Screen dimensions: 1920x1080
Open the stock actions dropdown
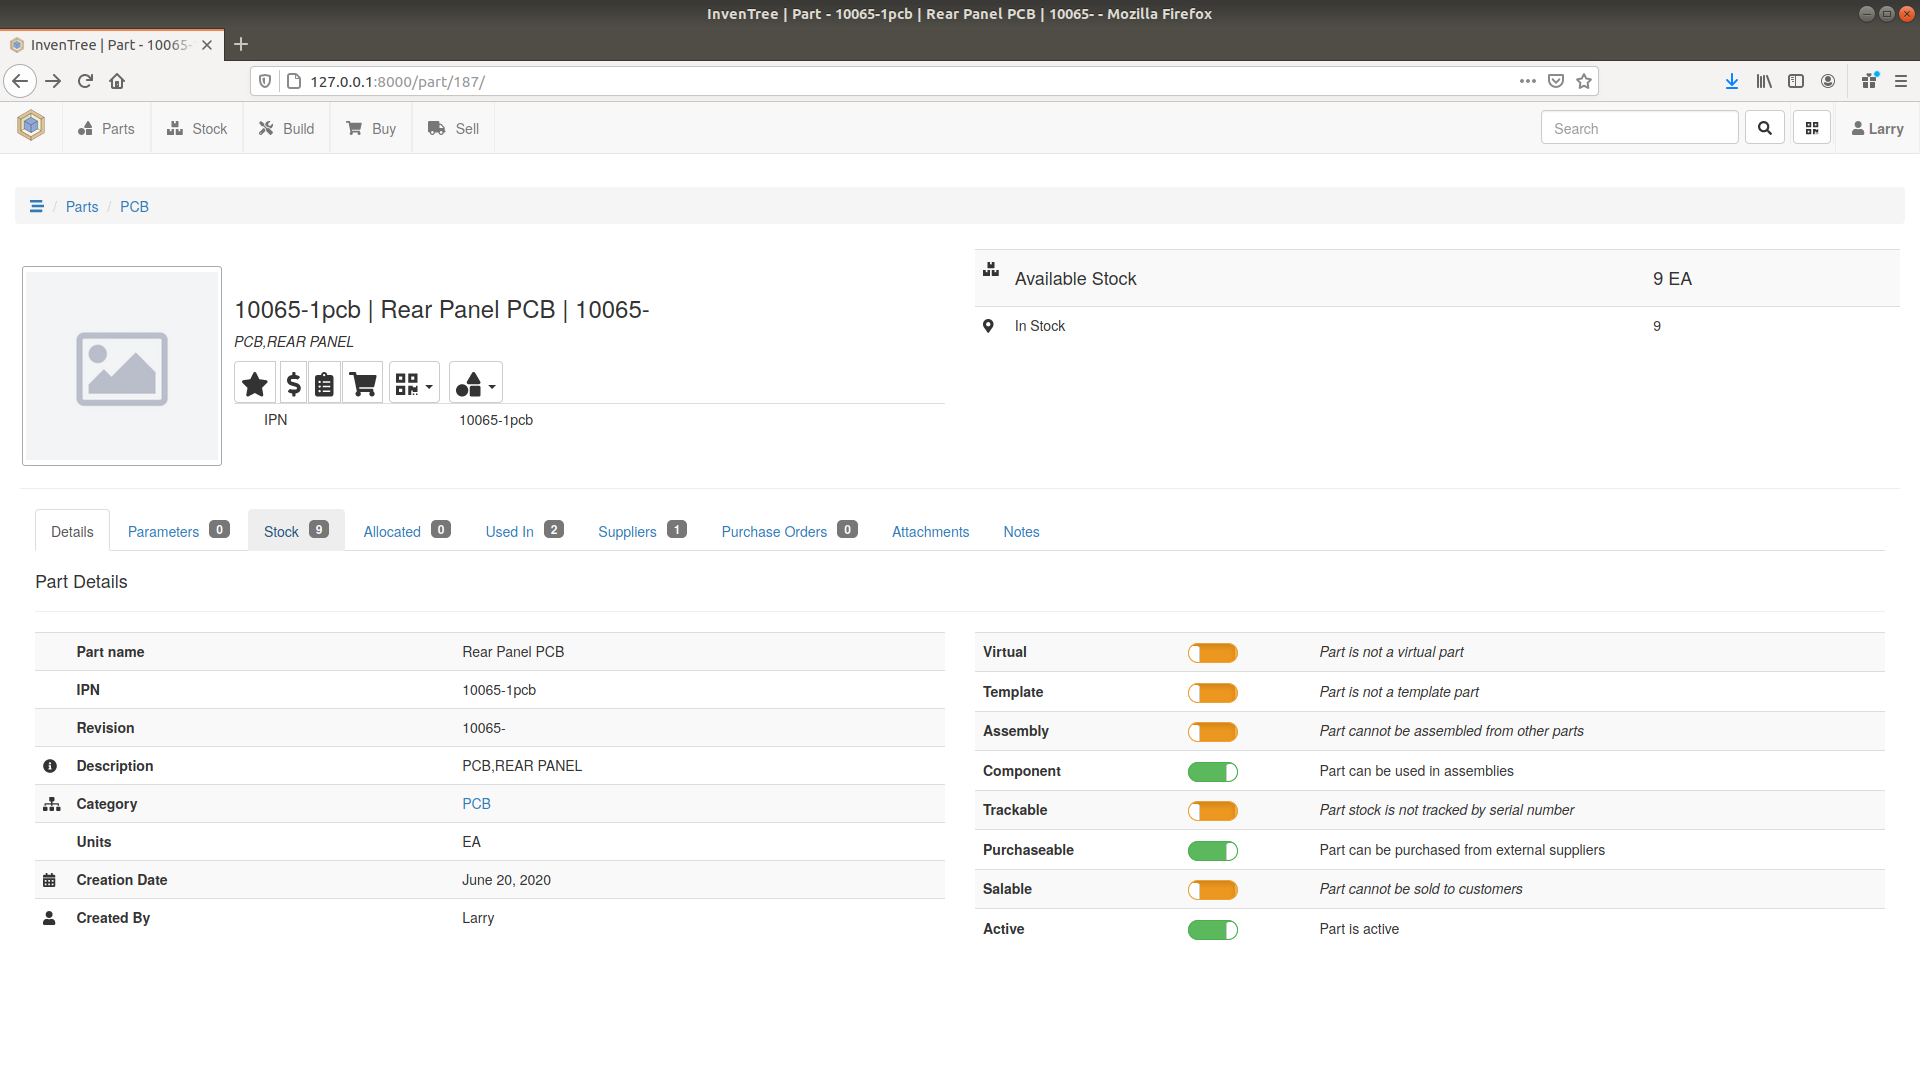pos(475,382)
